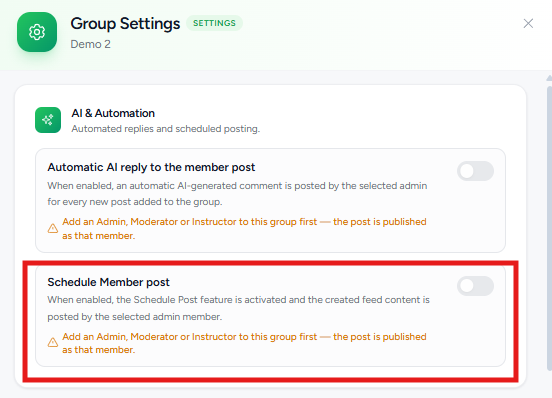Click 'Schedule Member post' heading
The height and width of the screenshot is (398, 552).
pos(108,282)
